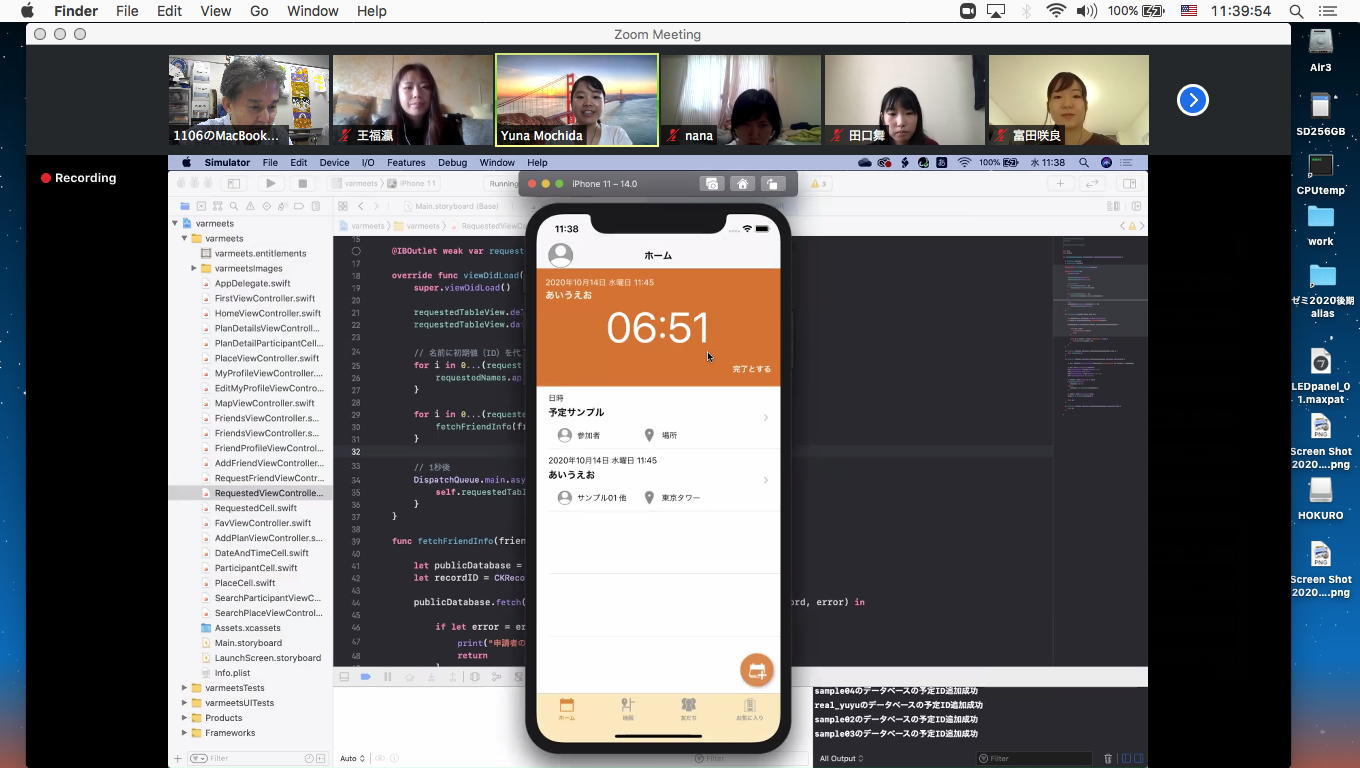Viewport: 1360px width, 768px height.
Task: Toggle the Xcode navigator sidebar button
Action: coord(233,184)
